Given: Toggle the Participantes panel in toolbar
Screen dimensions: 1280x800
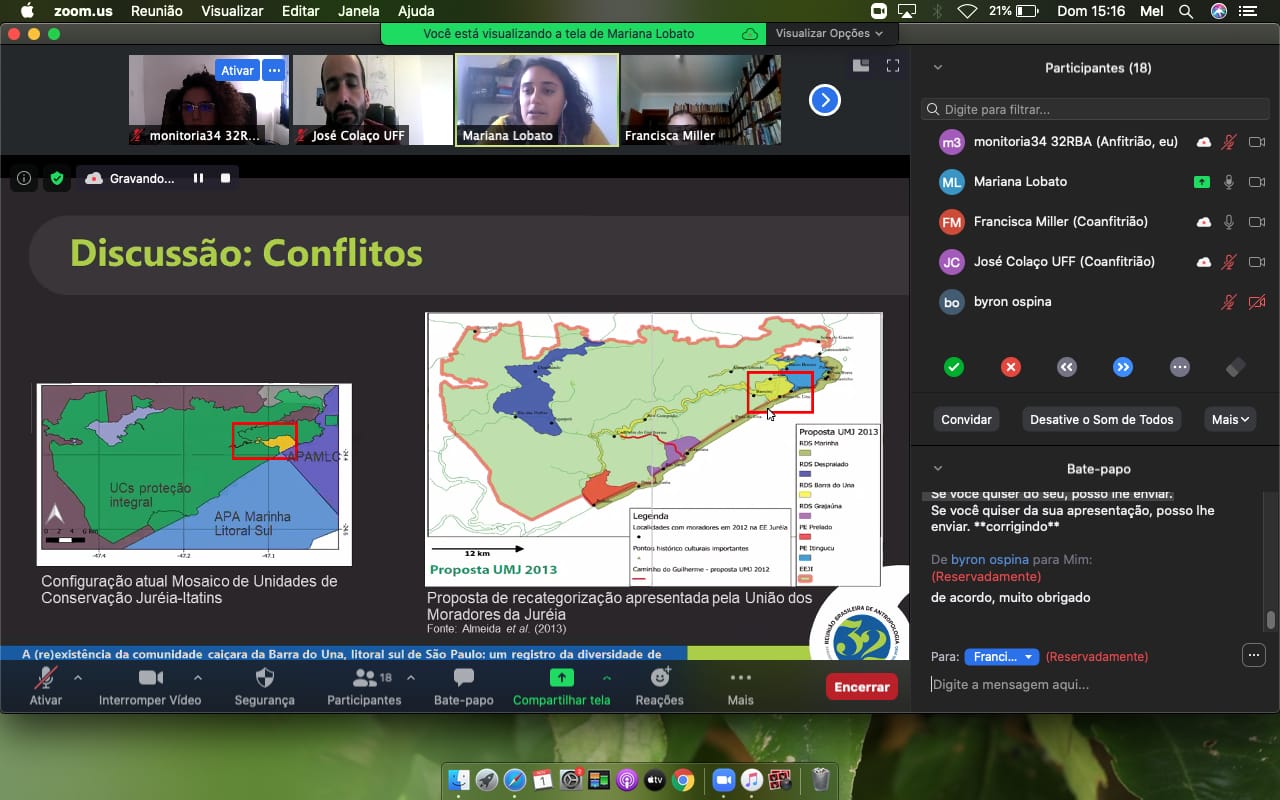Looking at the screenshot, I should point(364,685).
